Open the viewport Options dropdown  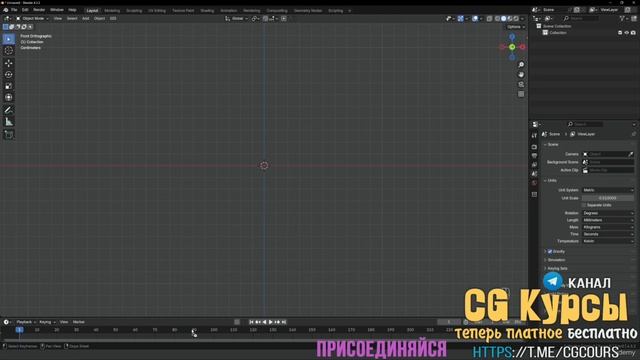pos(516,27)
